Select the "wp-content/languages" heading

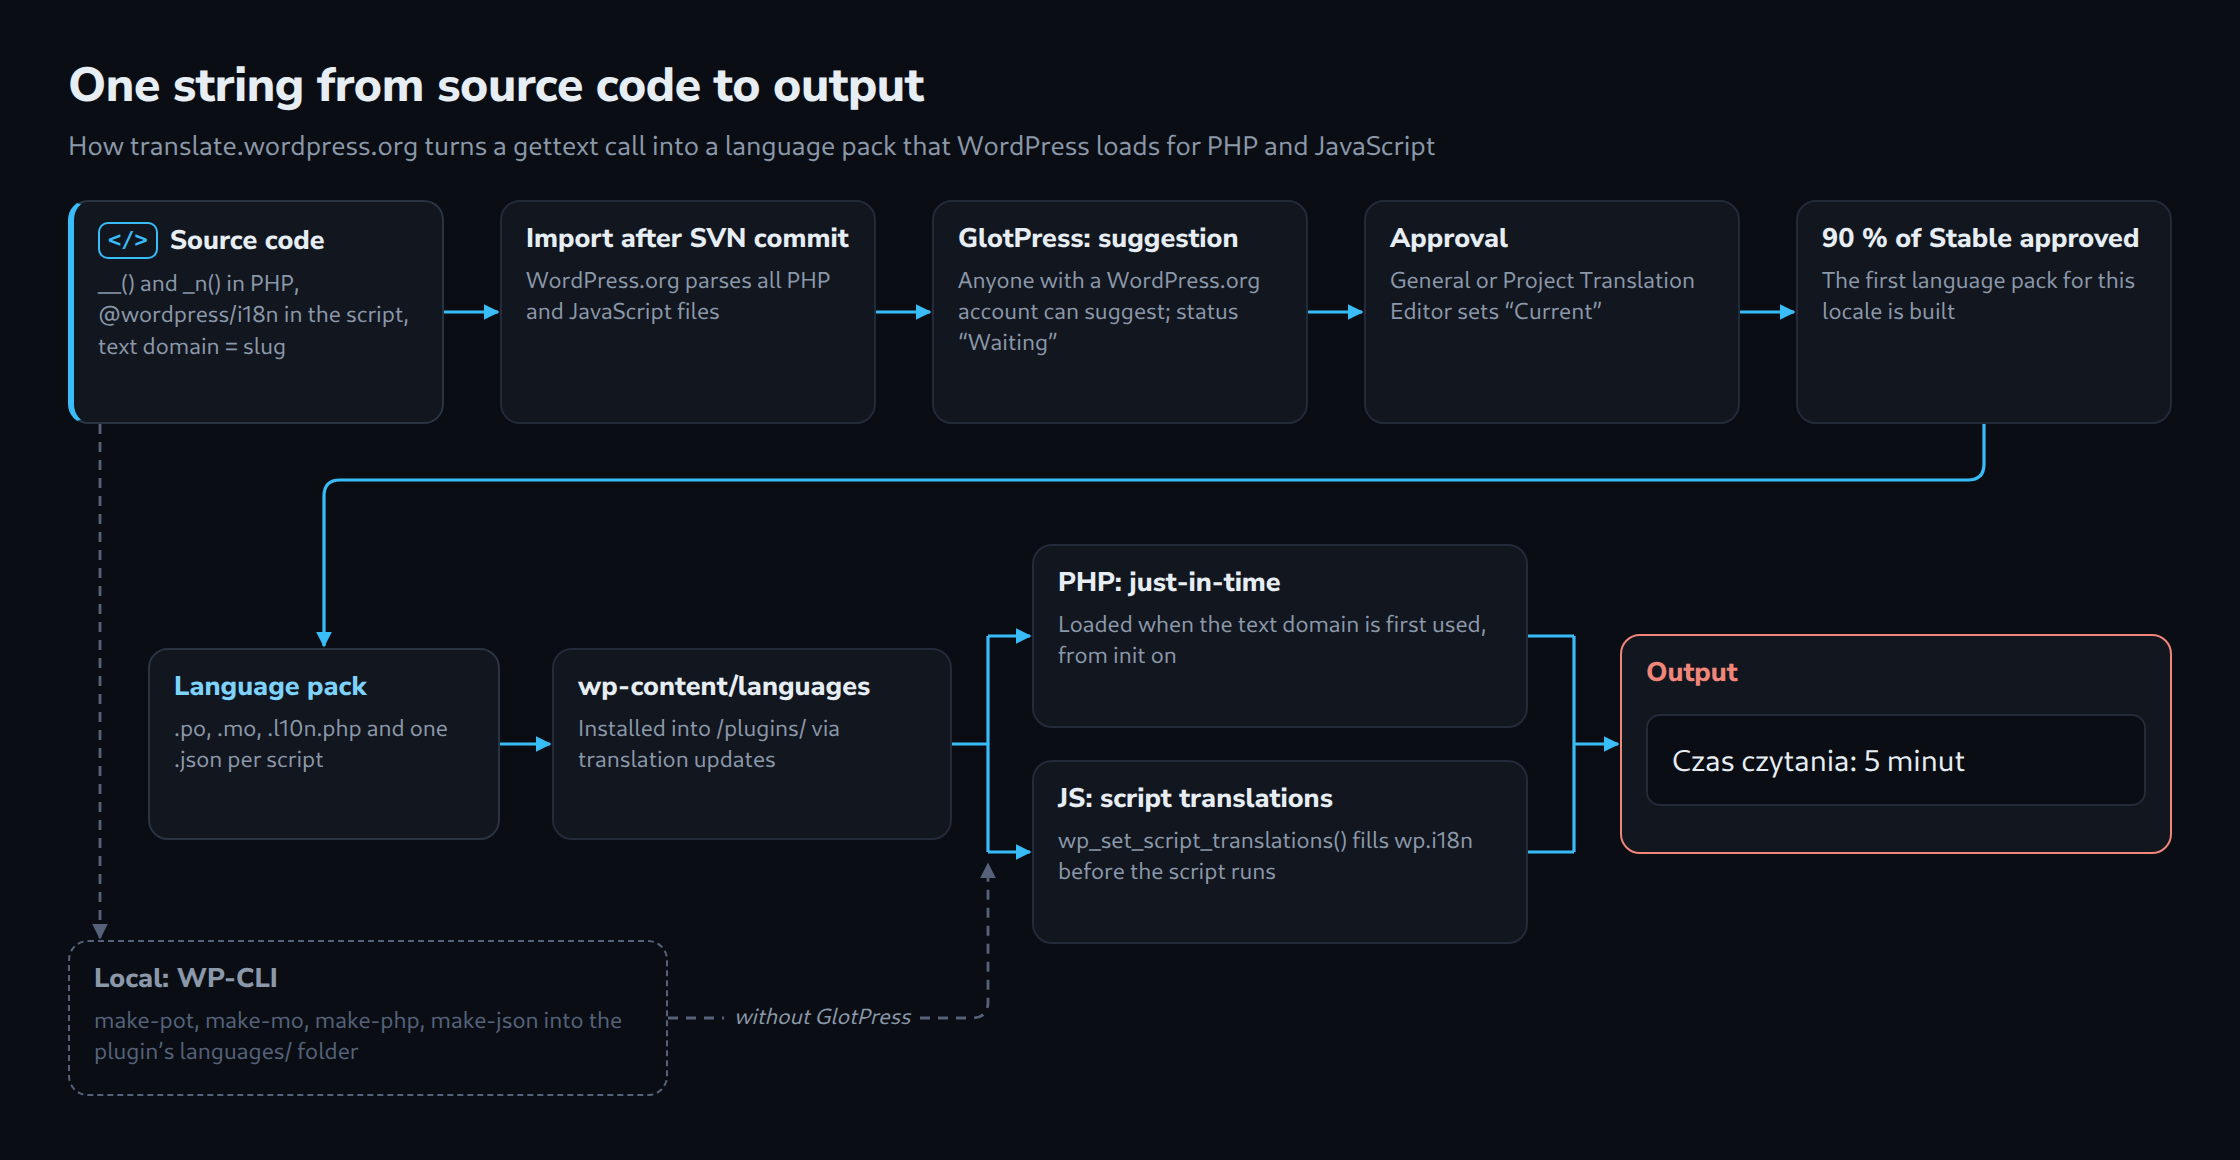724,686
